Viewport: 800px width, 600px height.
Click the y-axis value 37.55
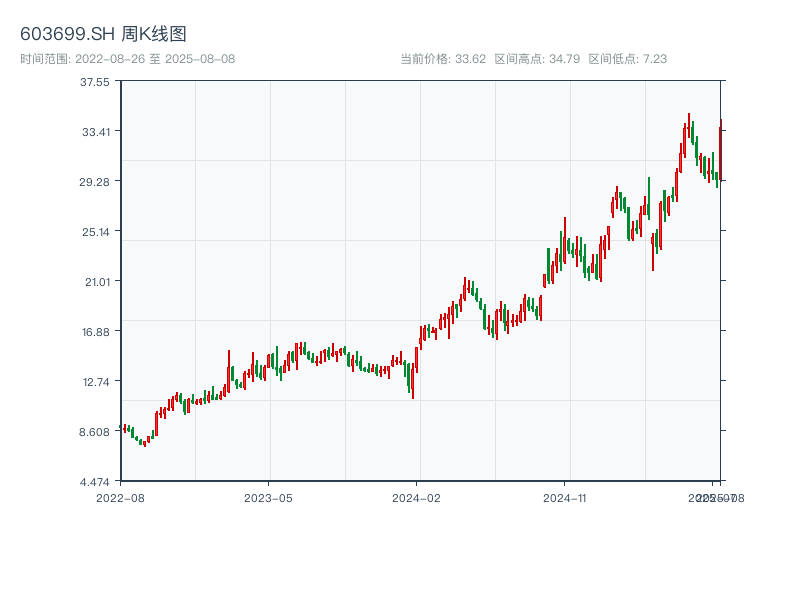coord(95,82)
